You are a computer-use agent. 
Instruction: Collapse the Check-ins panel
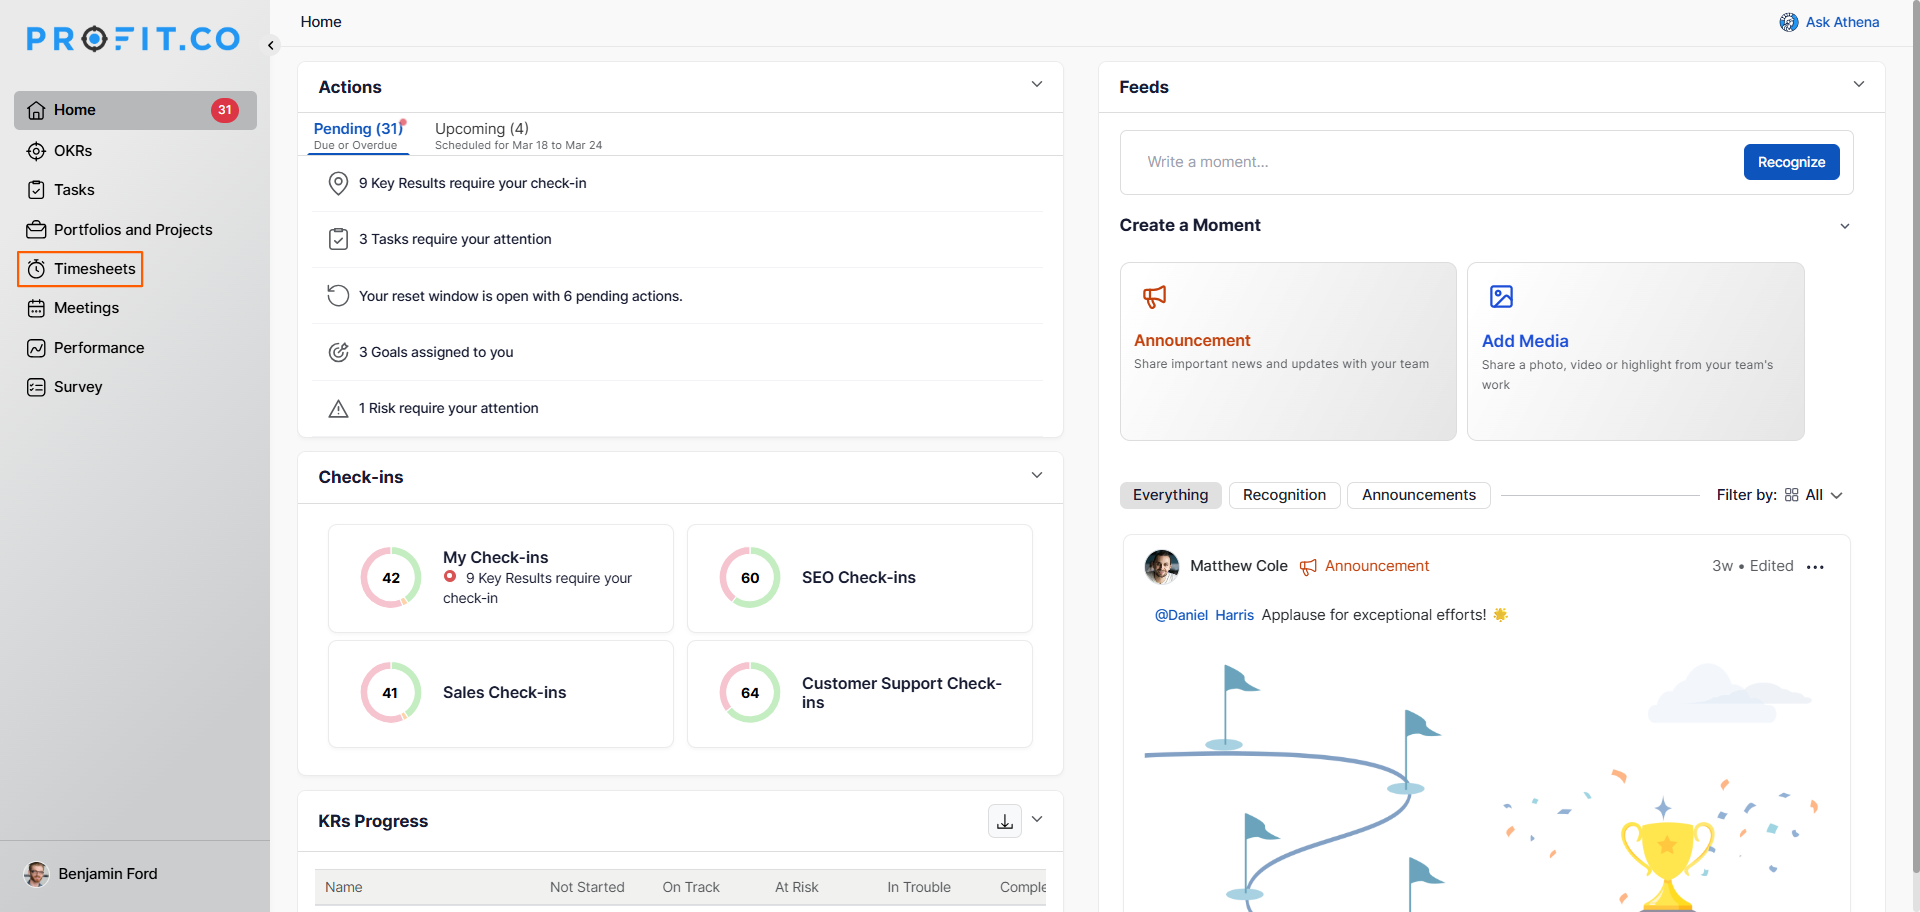pyautogui.click(x=1037, y=475)
